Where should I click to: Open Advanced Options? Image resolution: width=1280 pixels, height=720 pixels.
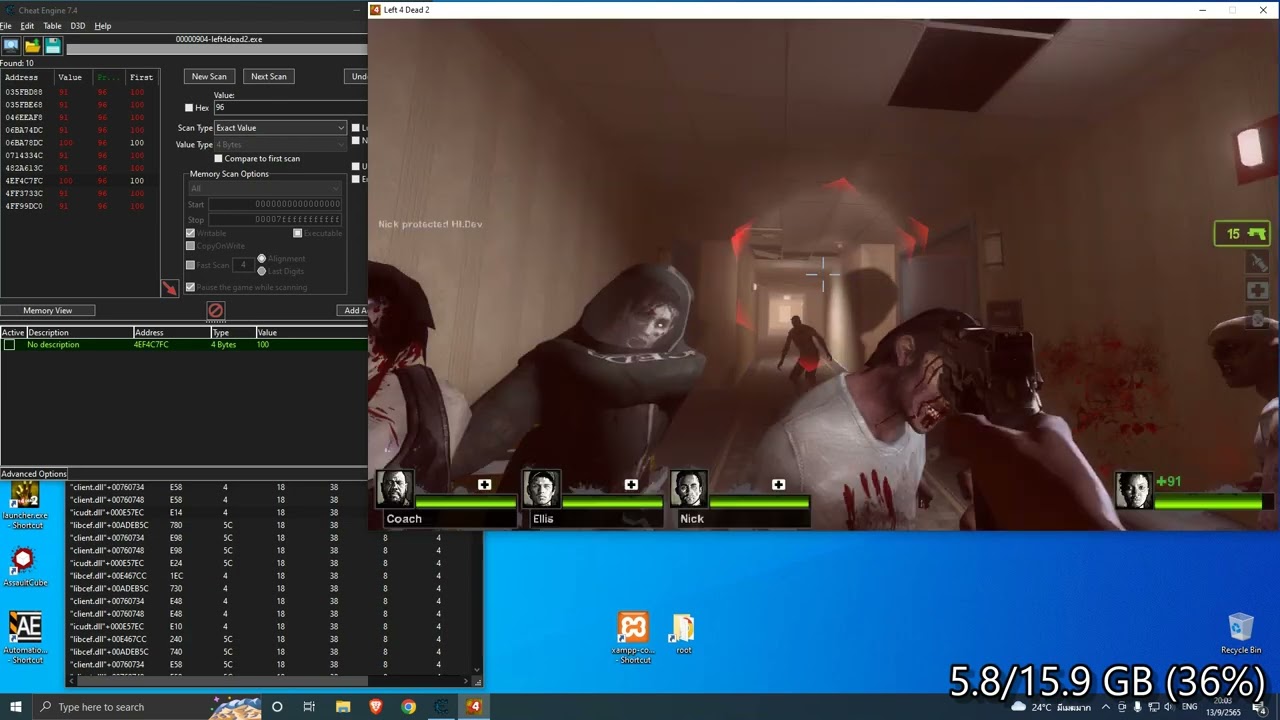[x=34, y=474]
